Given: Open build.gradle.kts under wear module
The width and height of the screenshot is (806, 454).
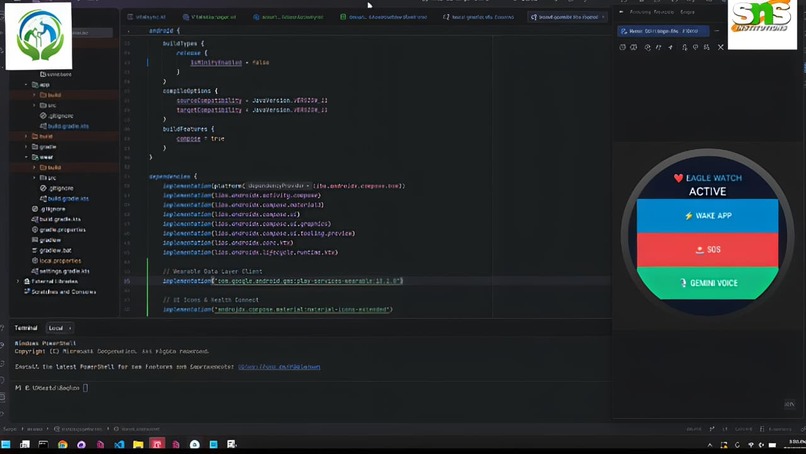Looking at the screenshot, I should click(64, 198).
